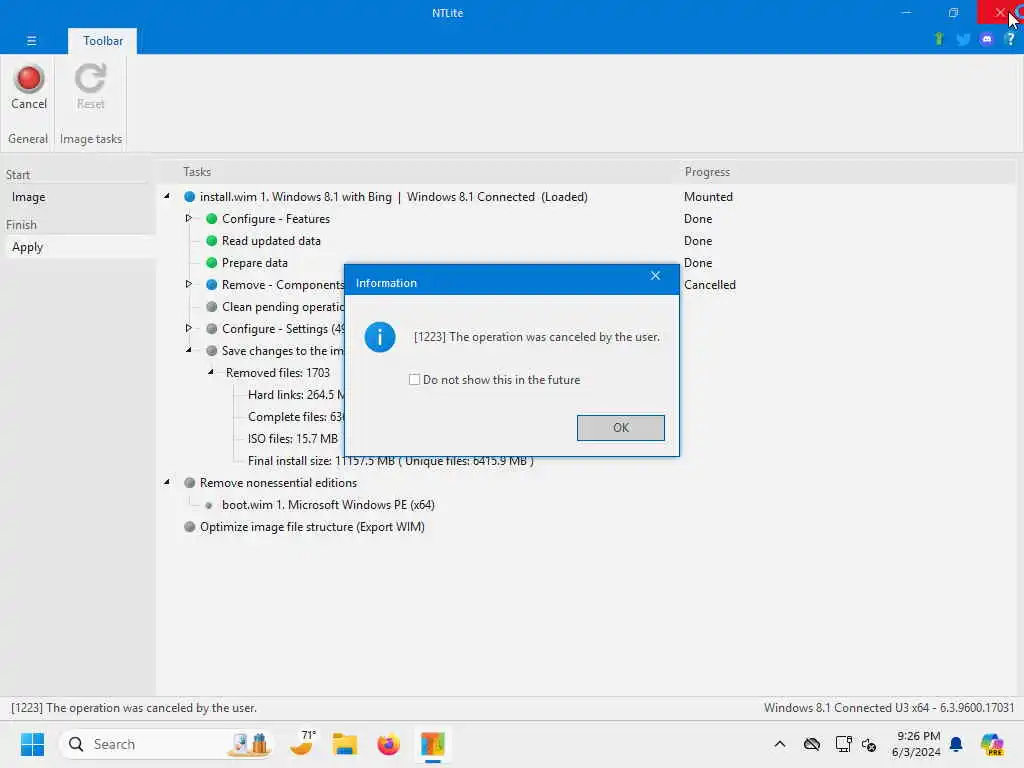1024x768 pixels.
Task: Click the Reset toolbar icon
Action: point(90,79)
